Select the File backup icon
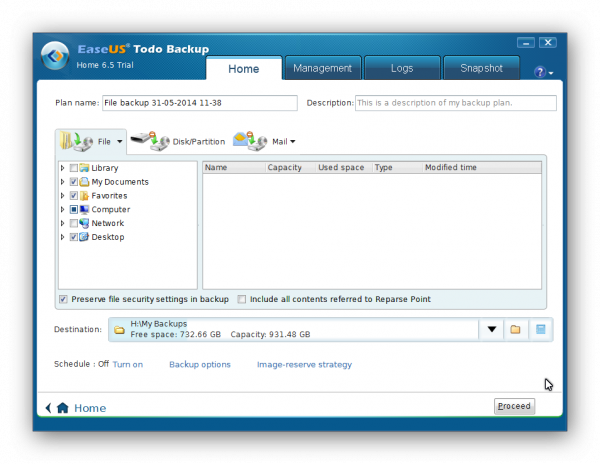Image resolution: width=600 pixels, height=464 pixels. click(76, 142)
